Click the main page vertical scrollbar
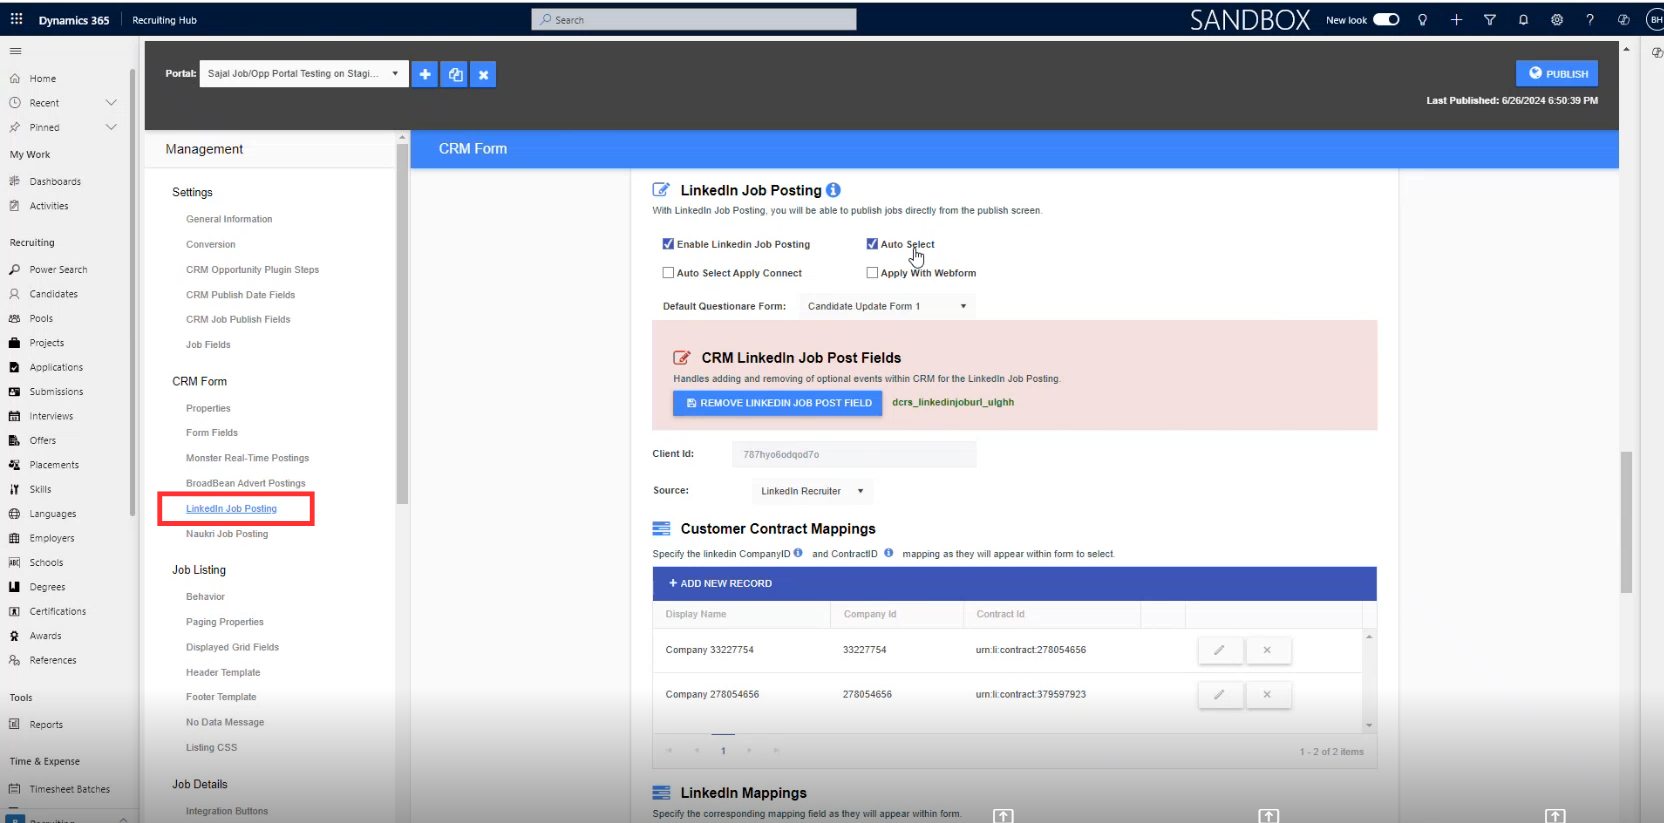1664x823 pixels. (1626, 522)
